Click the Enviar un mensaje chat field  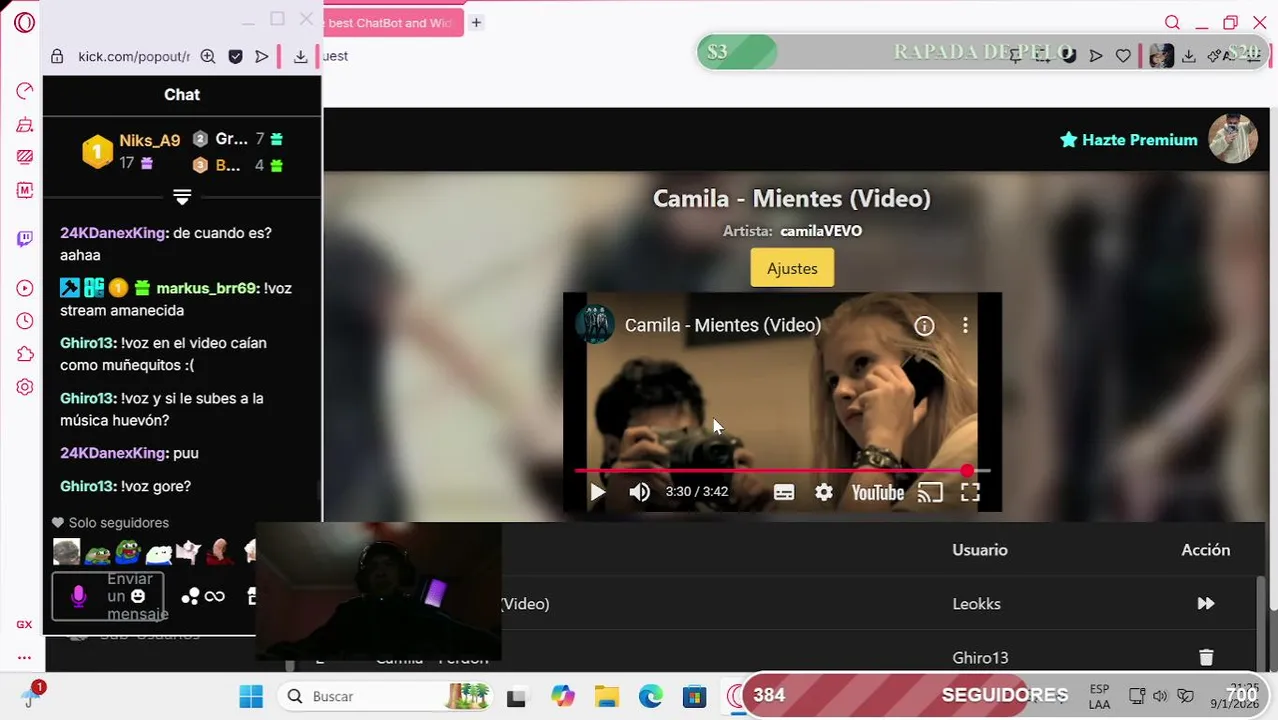[108, 597]
